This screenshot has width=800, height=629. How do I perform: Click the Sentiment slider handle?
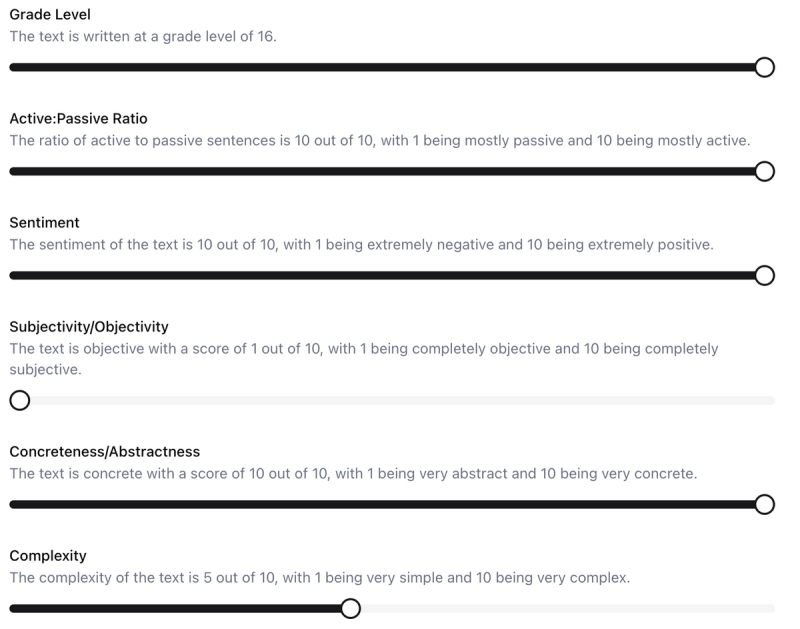764,275
